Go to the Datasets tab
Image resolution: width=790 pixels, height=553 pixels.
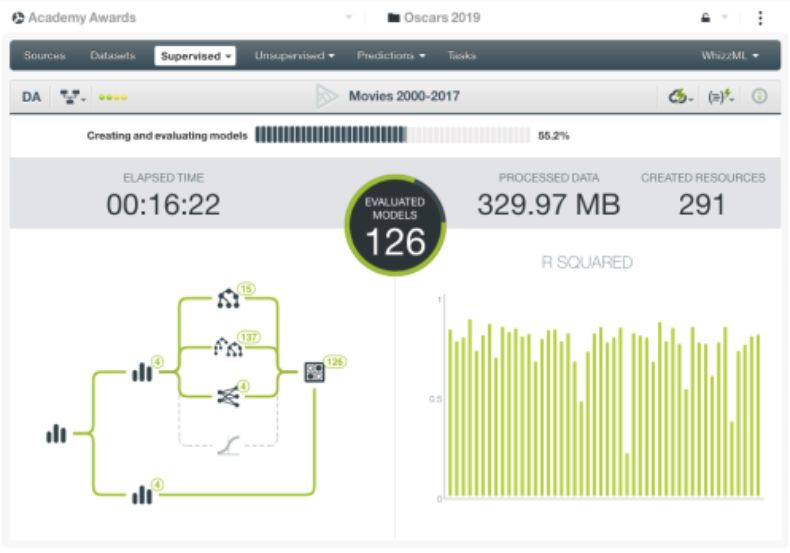pyautogui.click(x=112, y=55)
